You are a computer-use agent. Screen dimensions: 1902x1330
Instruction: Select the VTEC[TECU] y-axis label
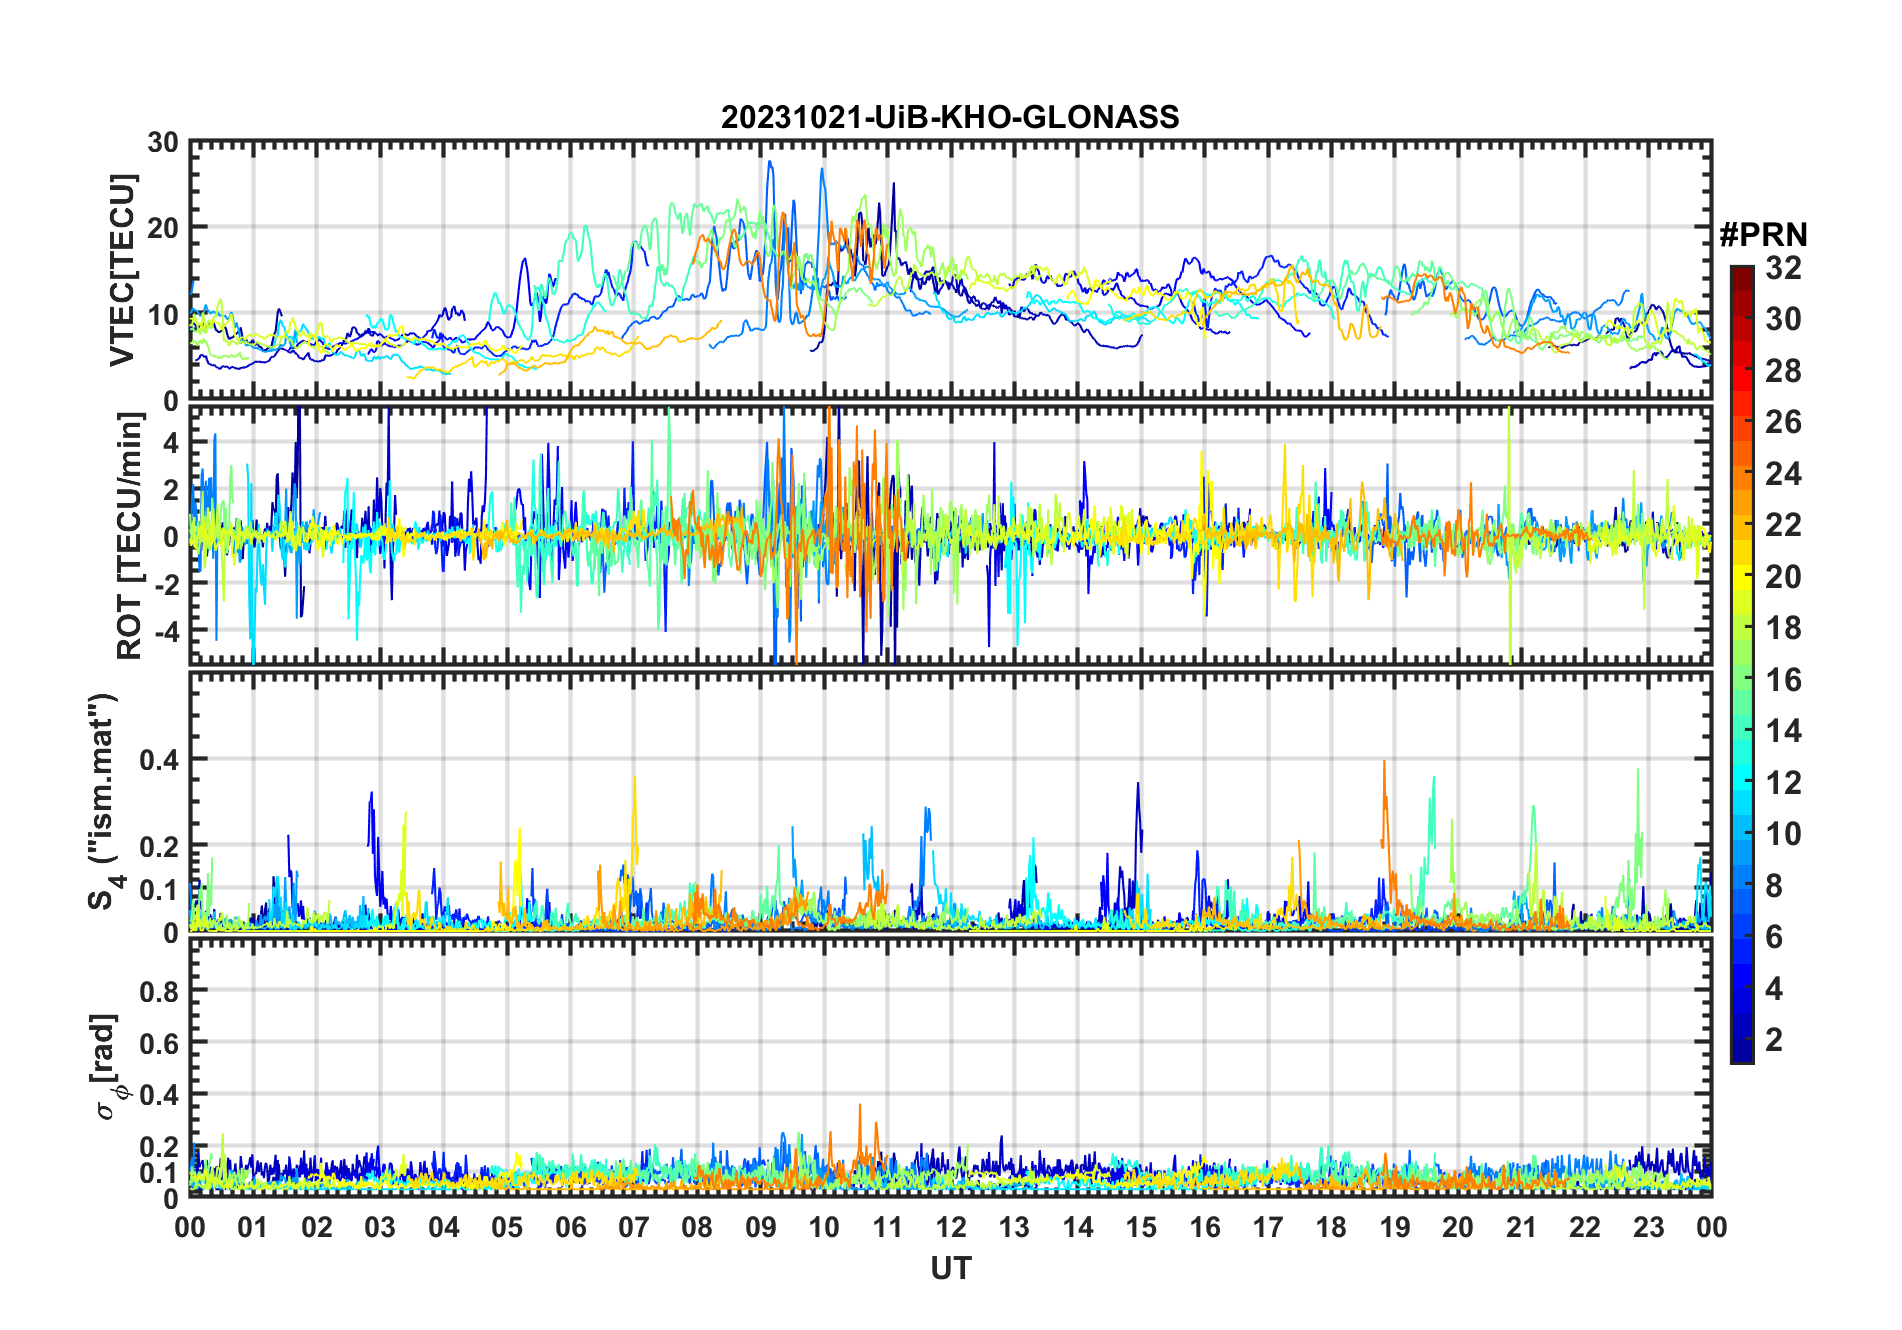point(122,270)
